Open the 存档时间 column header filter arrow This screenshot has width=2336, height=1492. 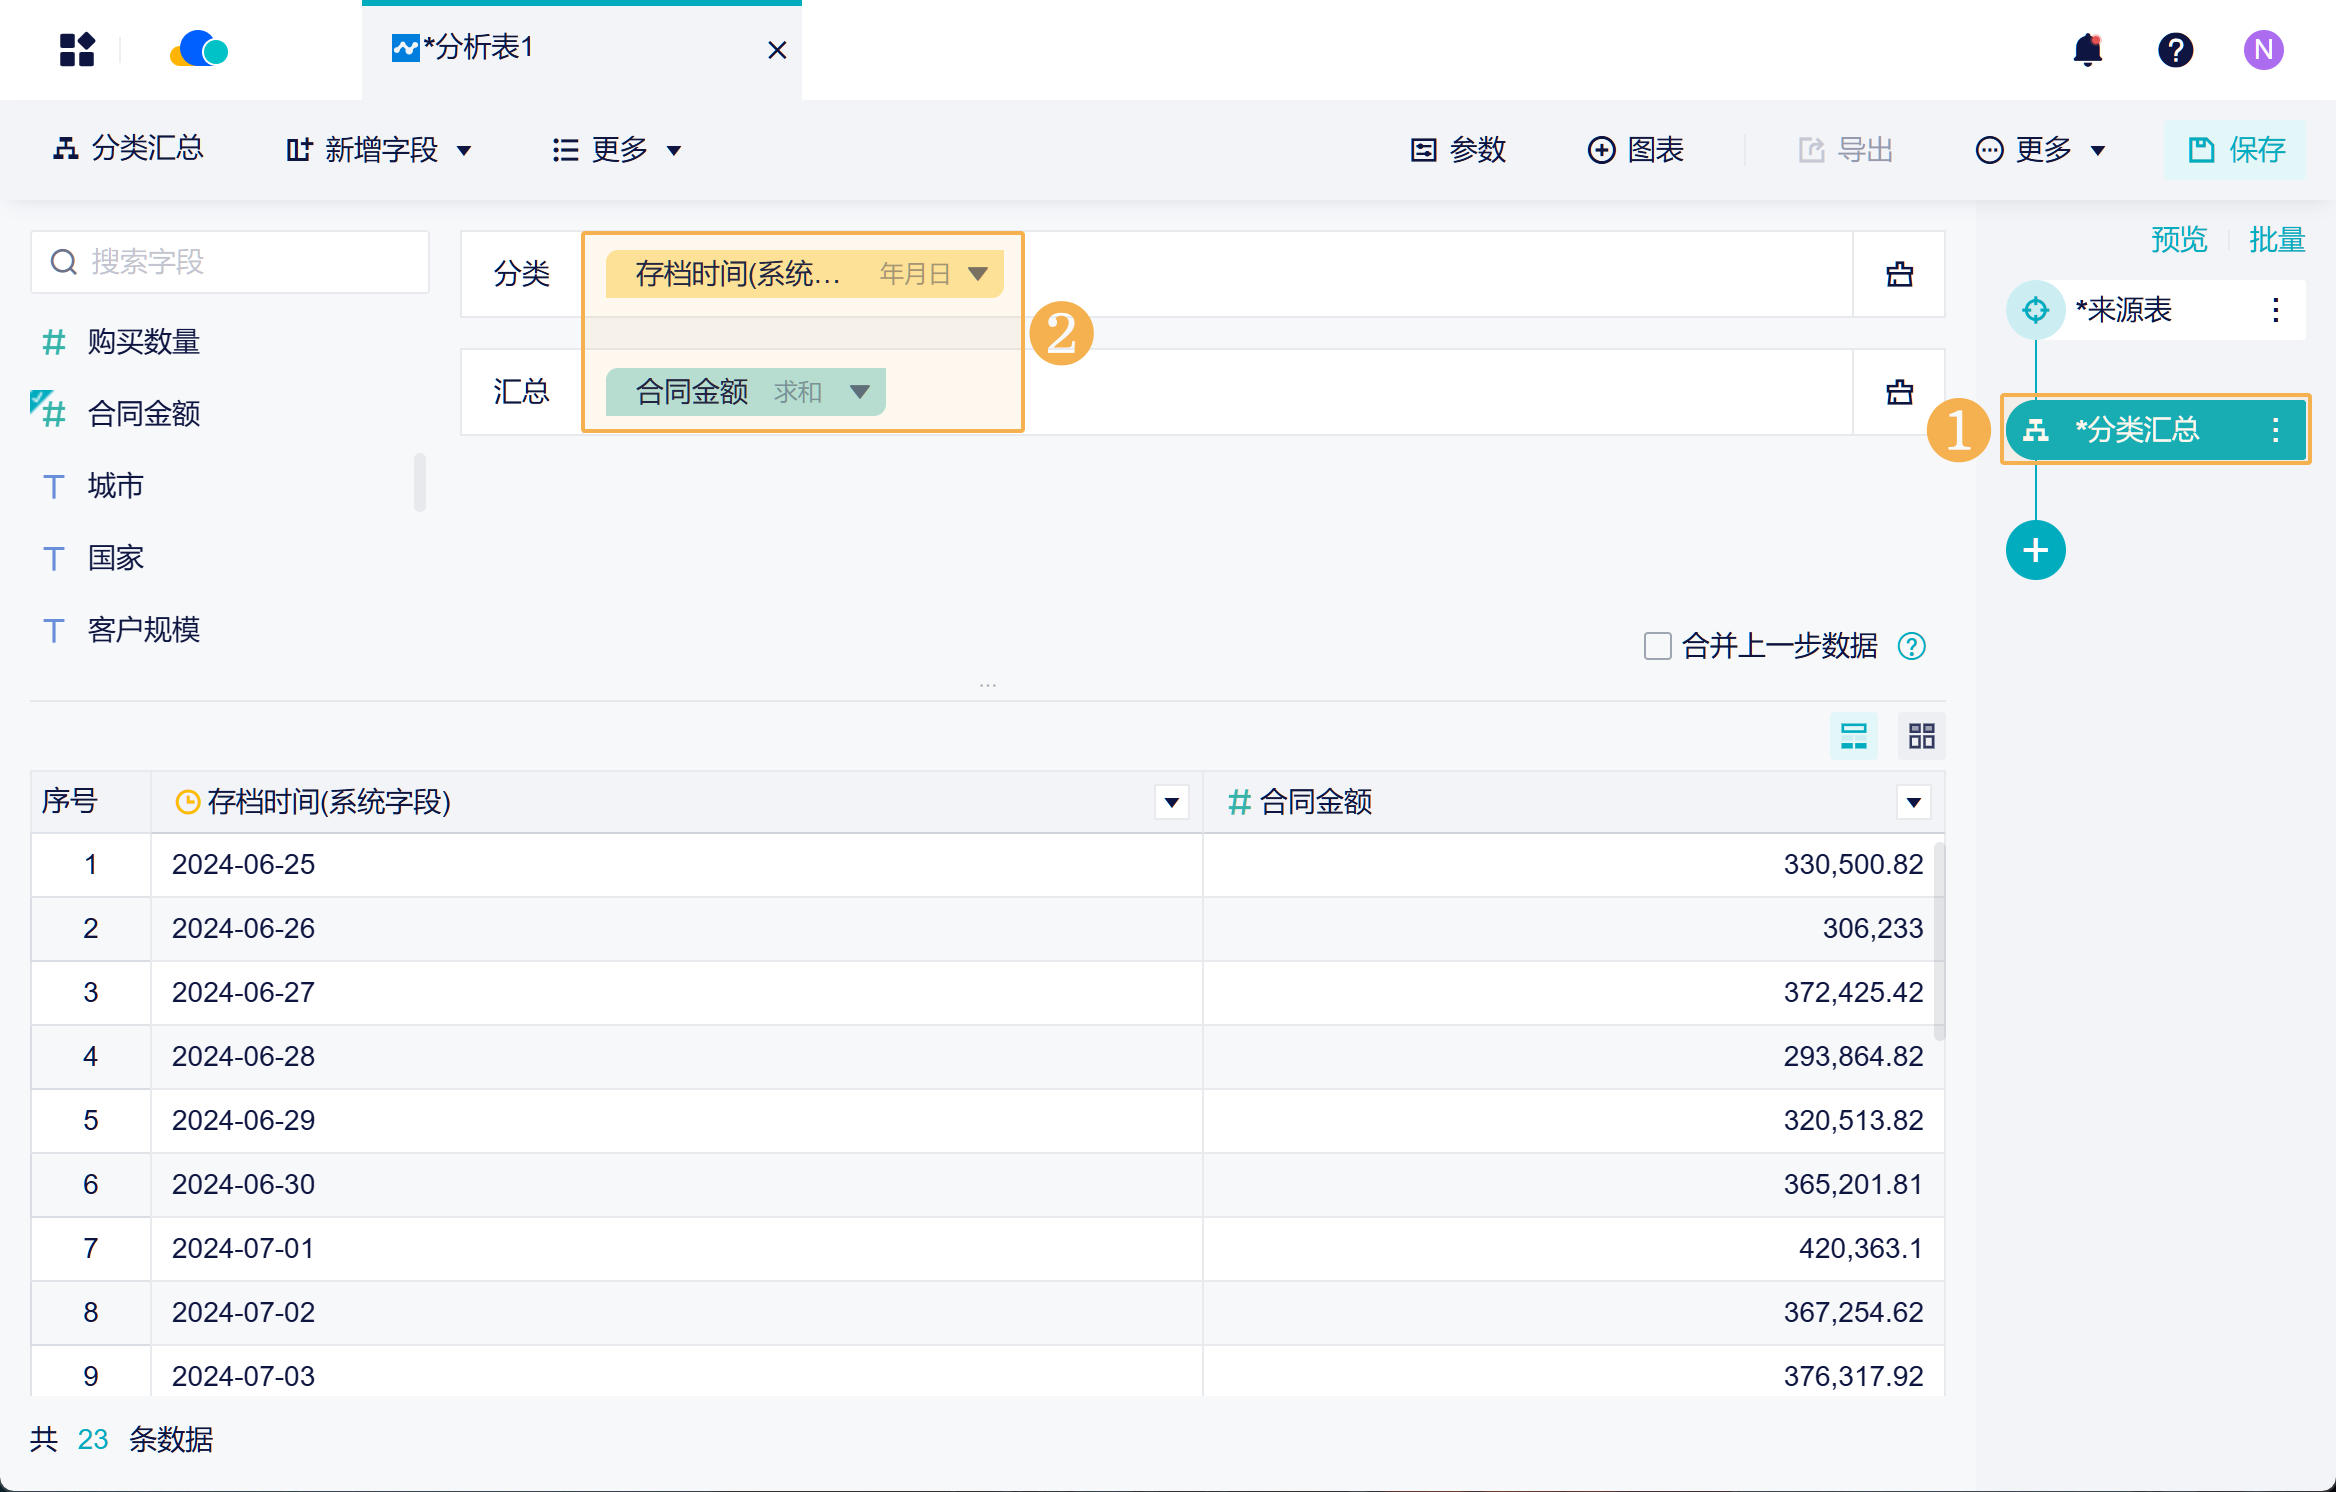tap(1171, 802)
